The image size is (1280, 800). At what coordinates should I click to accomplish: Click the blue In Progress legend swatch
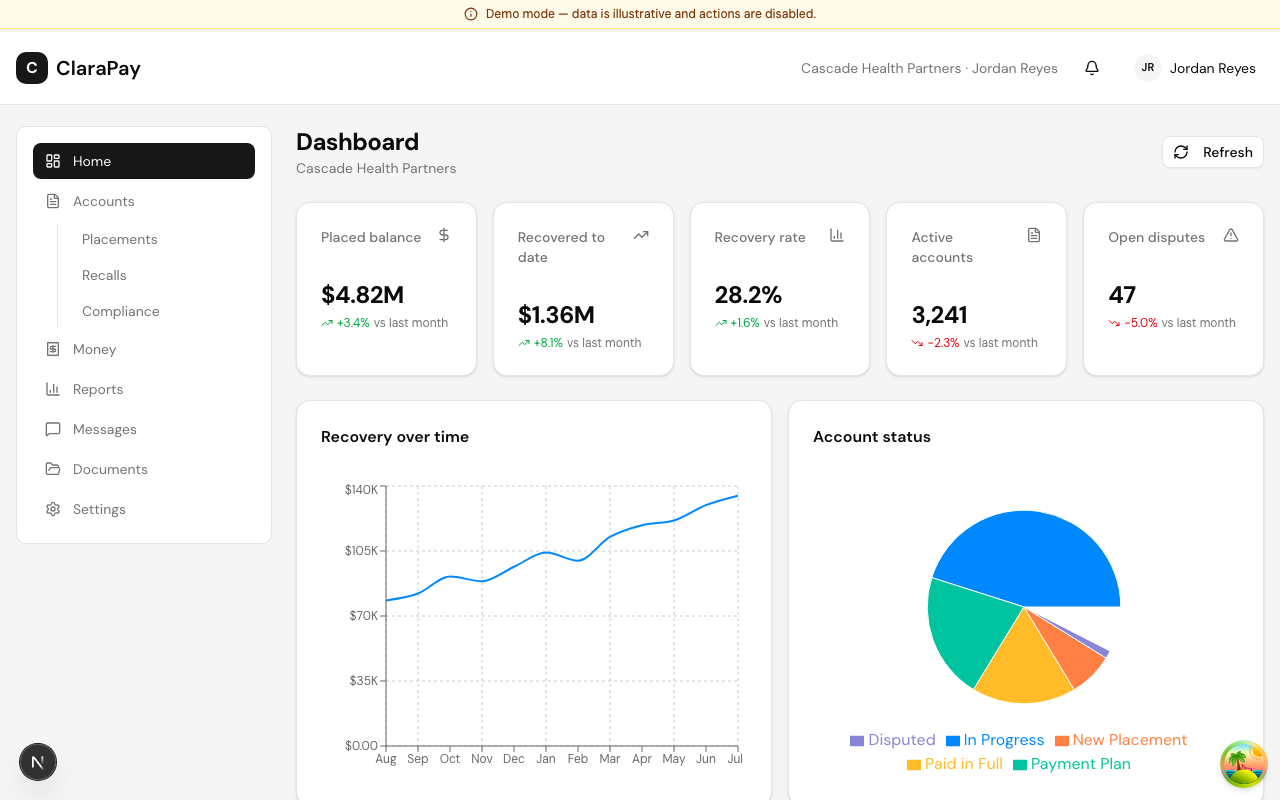tap(953, 741)
